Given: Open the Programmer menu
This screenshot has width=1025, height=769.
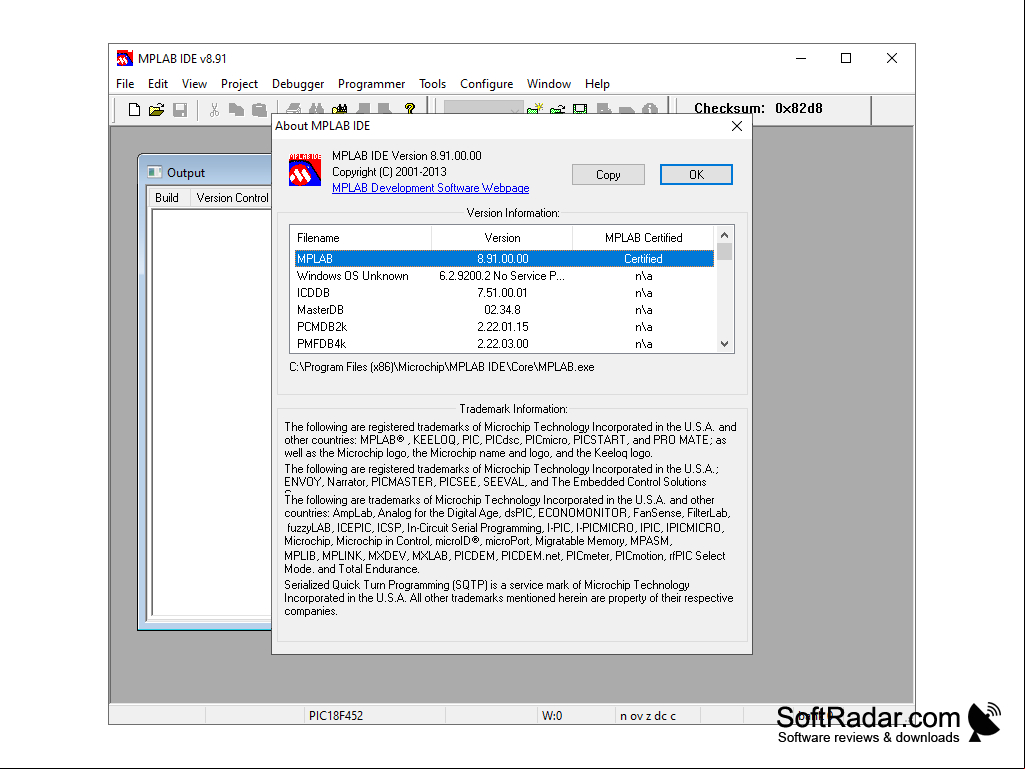Looking at the screenshot, I should click(371, 84).
